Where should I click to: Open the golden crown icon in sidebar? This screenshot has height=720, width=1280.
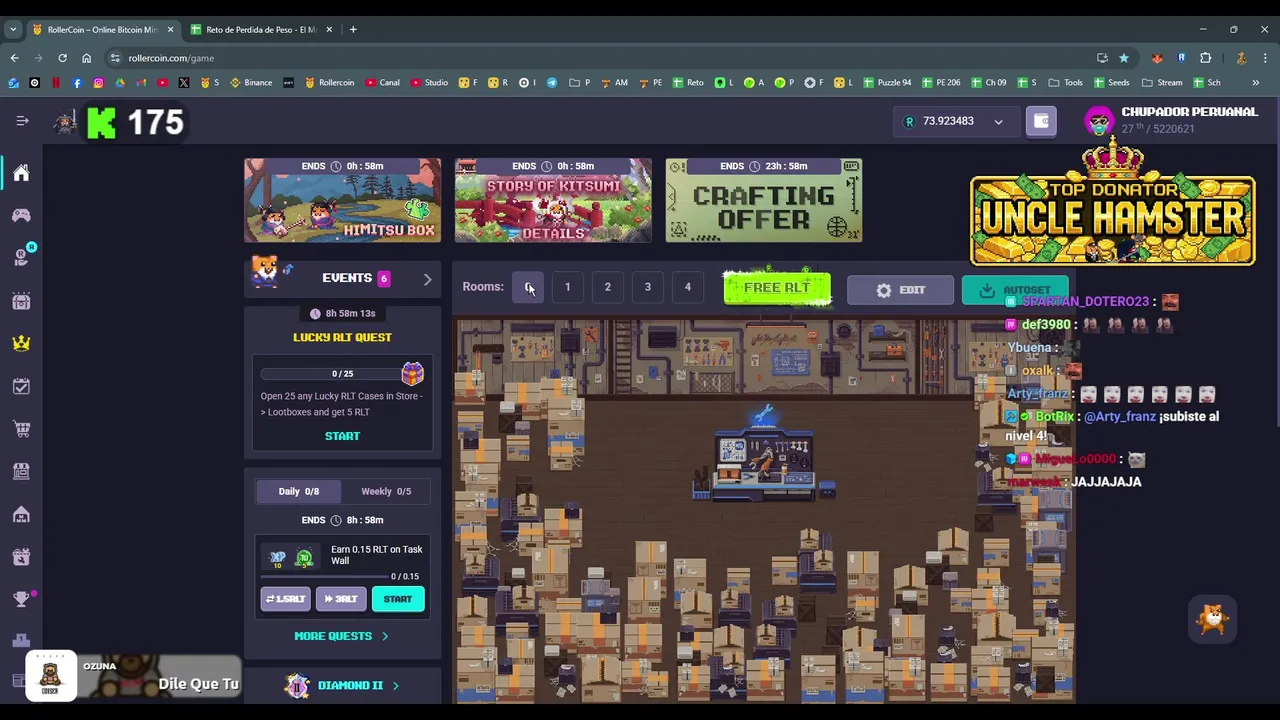(21, 343)
